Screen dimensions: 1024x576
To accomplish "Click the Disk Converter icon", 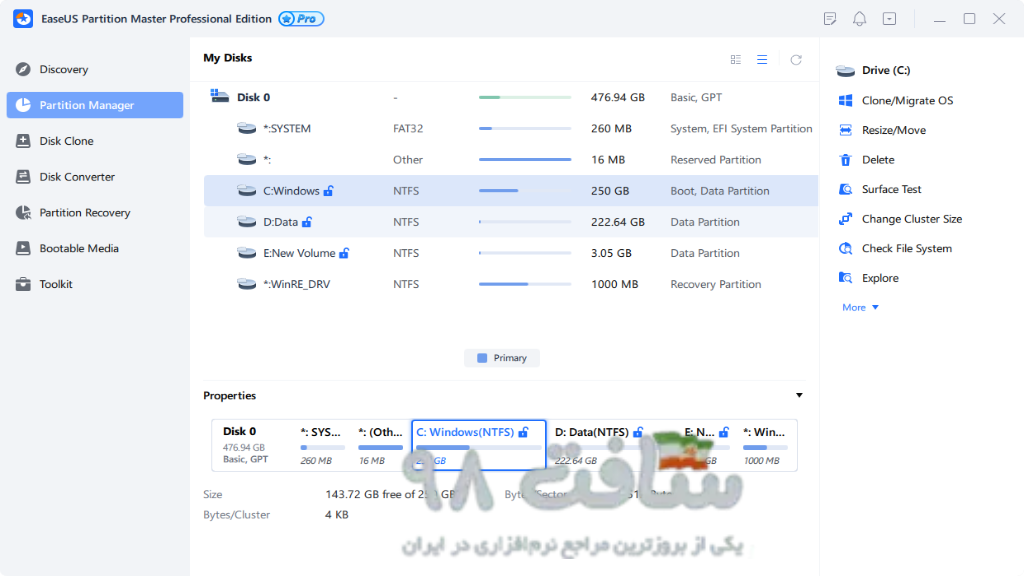I will 23,177.
